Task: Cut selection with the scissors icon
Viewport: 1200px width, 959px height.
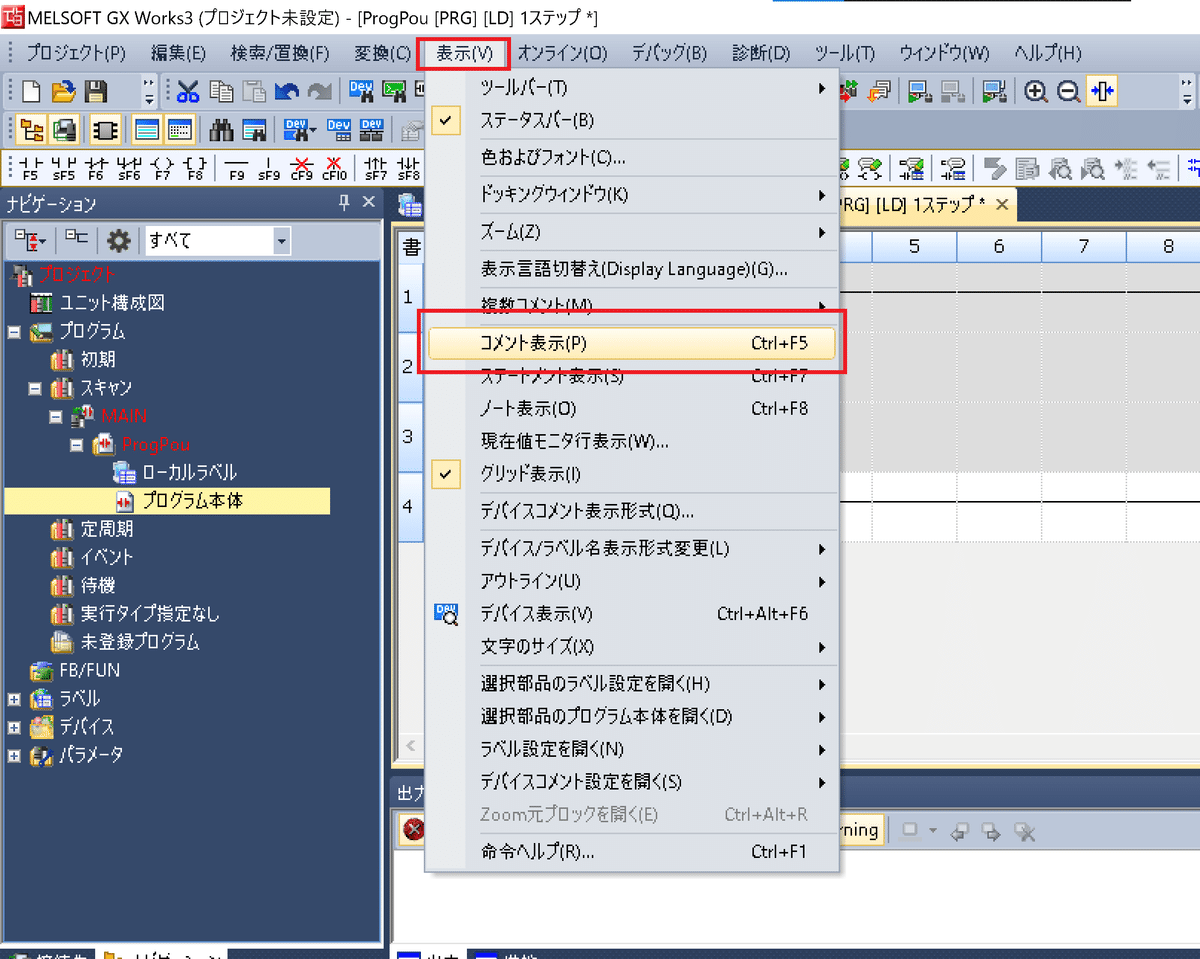Action: (188, 92)
